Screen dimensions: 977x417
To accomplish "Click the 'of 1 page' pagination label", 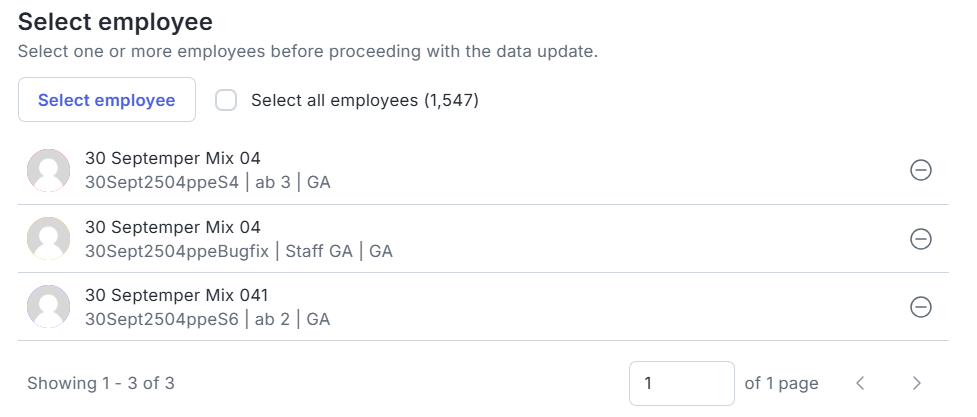I will (x=781, y=383).
